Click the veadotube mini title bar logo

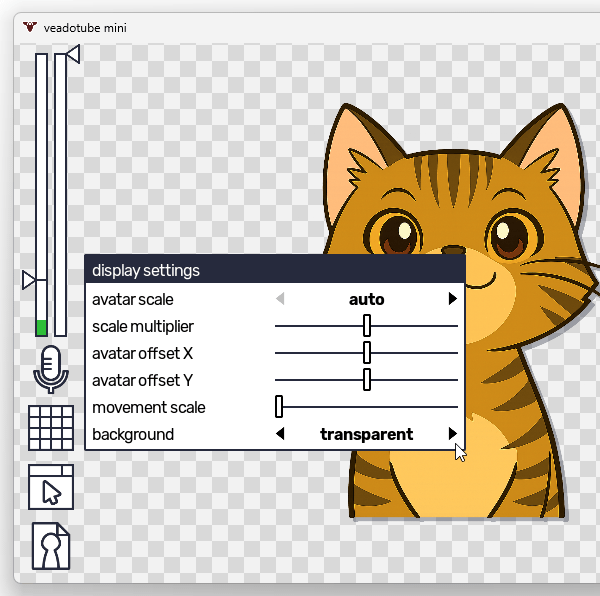[x=30, y=27]
